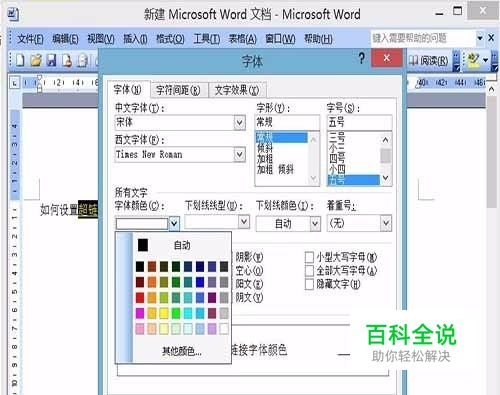Pick the blue swatch in second row

pos(200,282)
